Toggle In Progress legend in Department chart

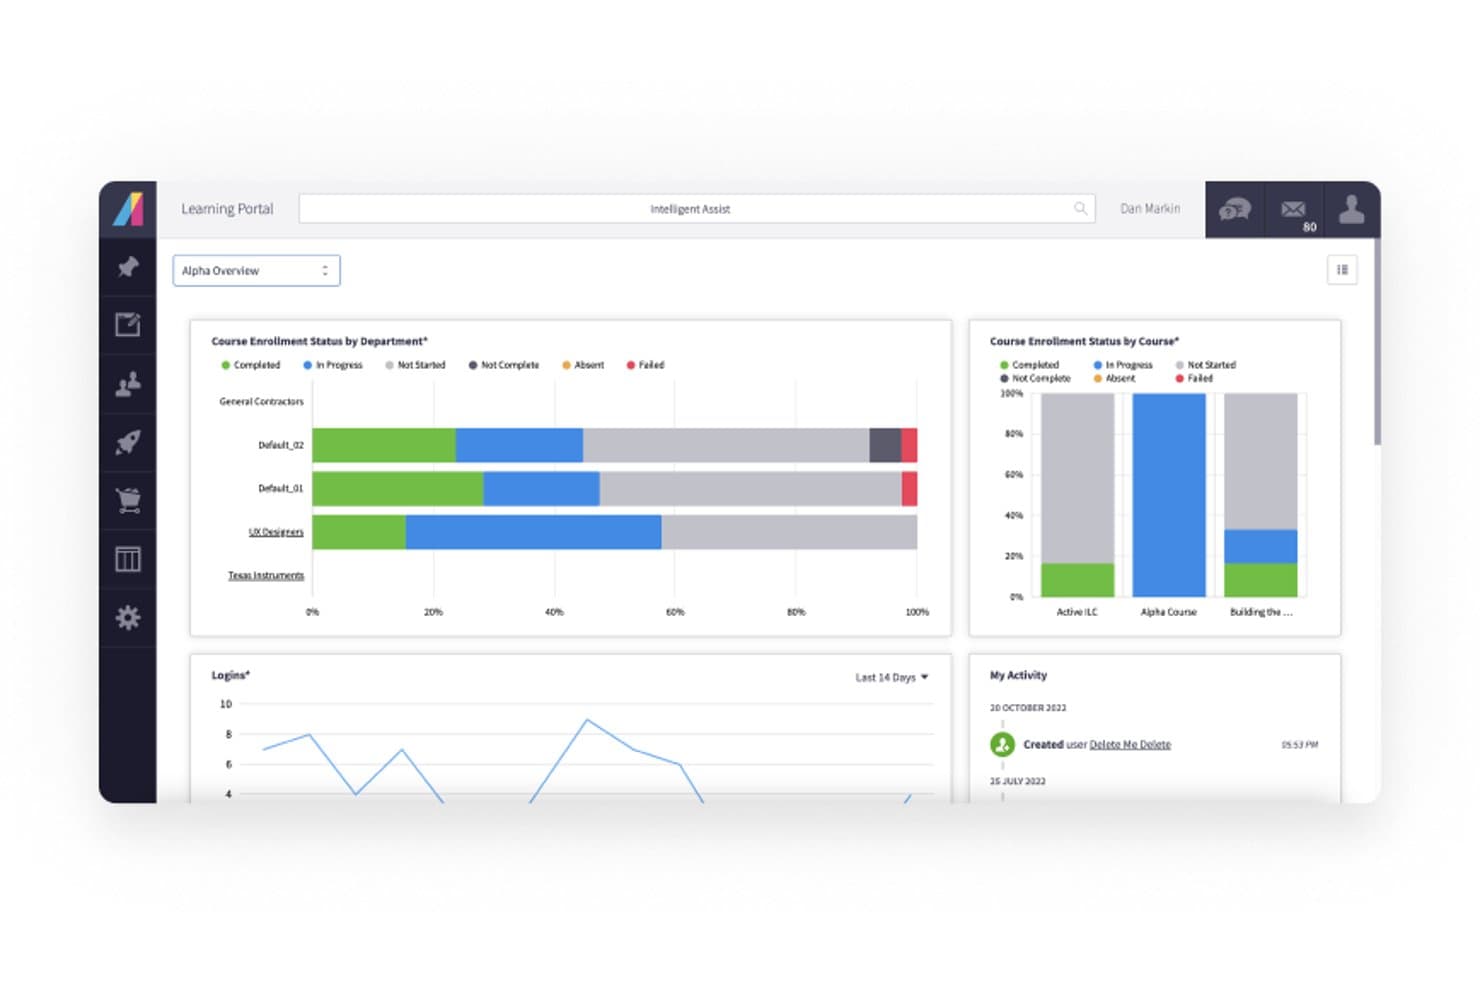point(333,365)
